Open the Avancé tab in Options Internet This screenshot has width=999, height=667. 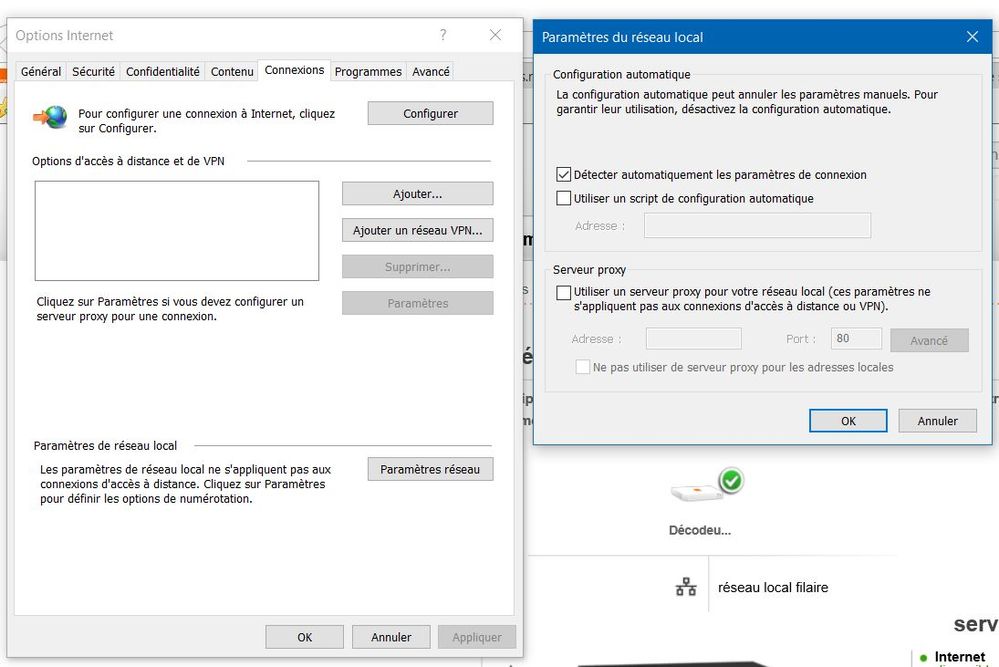431,71
